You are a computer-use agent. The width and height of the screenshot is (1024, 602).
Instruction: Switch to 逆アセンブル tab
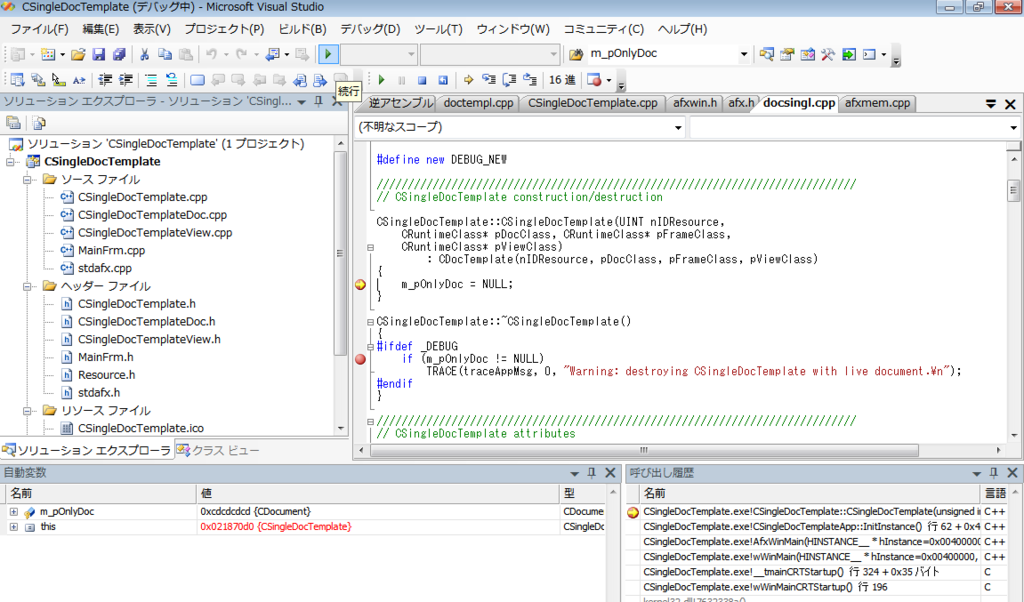(400, 103)
